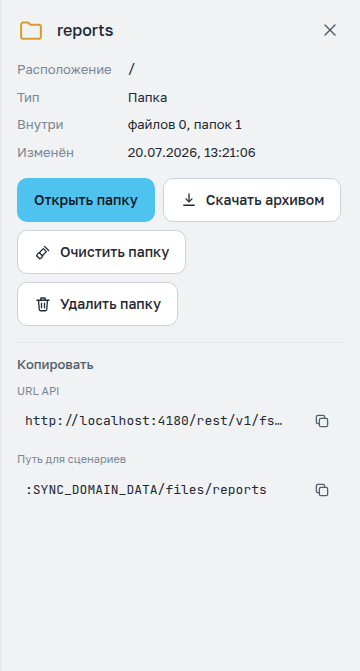
Task: Click the Тип label
Action: [28, 98]
